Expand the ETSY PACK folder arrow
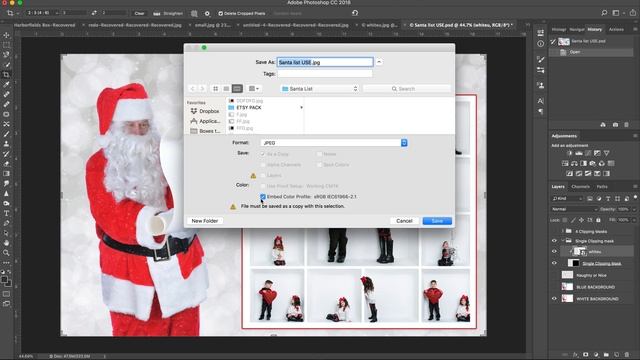The width and height of the screenshot is (640, 360). pos(301,108)
